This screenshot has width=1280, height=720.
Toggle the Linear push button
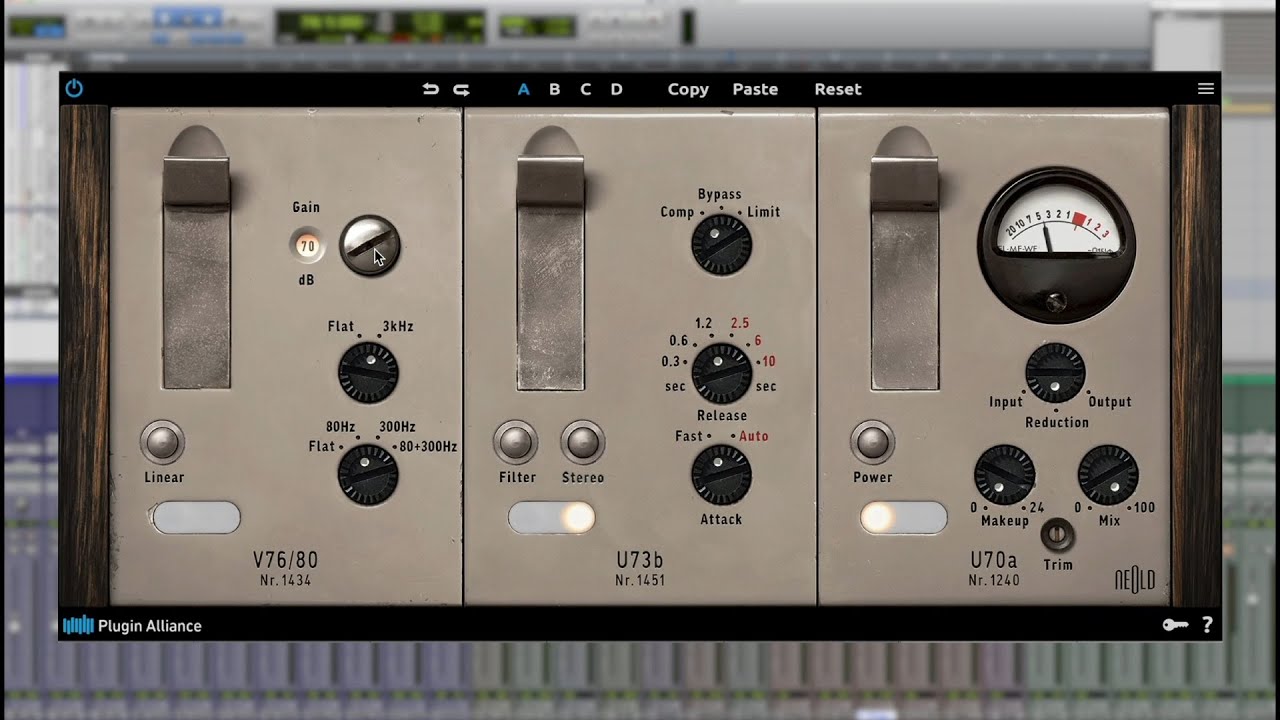(162, 442)
